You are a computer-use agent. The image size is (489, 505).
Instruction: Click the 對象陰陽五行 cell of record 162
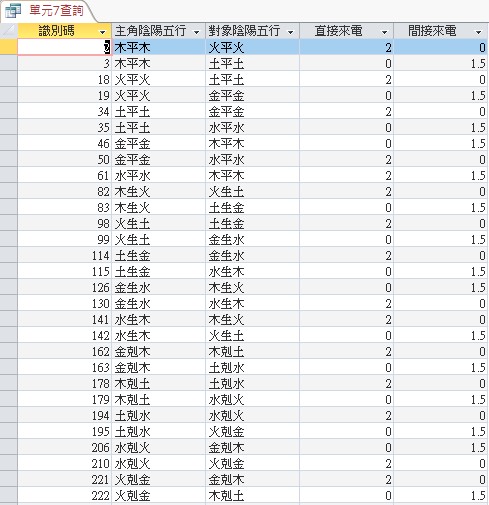click(x=252, y=351)
